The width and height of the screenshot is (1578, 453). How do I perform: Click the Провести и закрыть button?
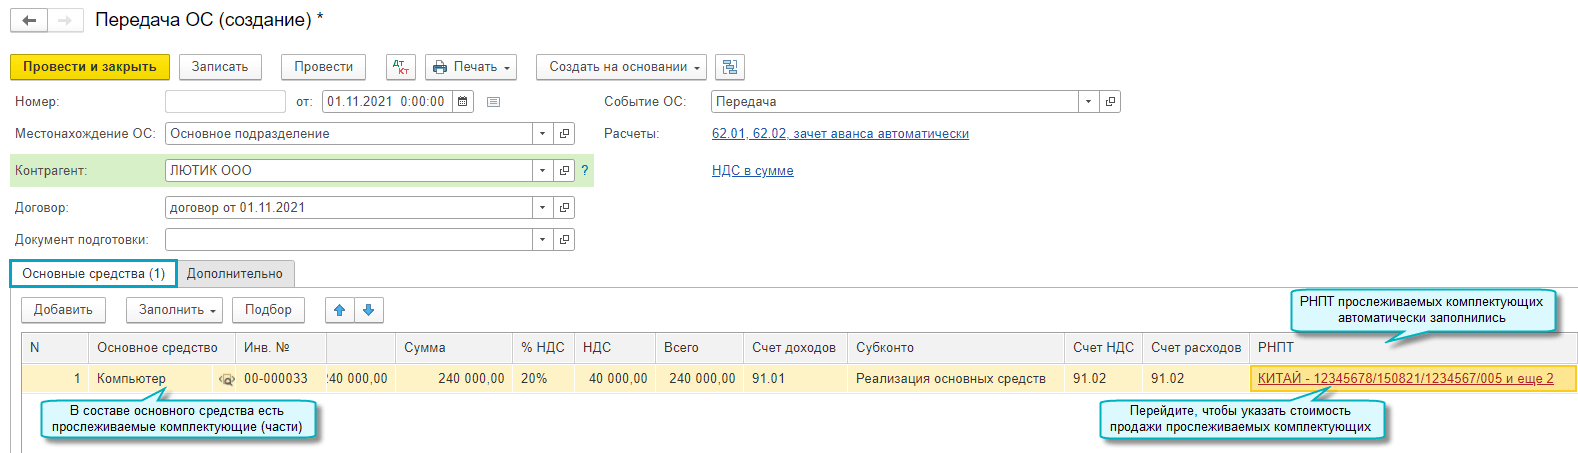coord(90,67)
